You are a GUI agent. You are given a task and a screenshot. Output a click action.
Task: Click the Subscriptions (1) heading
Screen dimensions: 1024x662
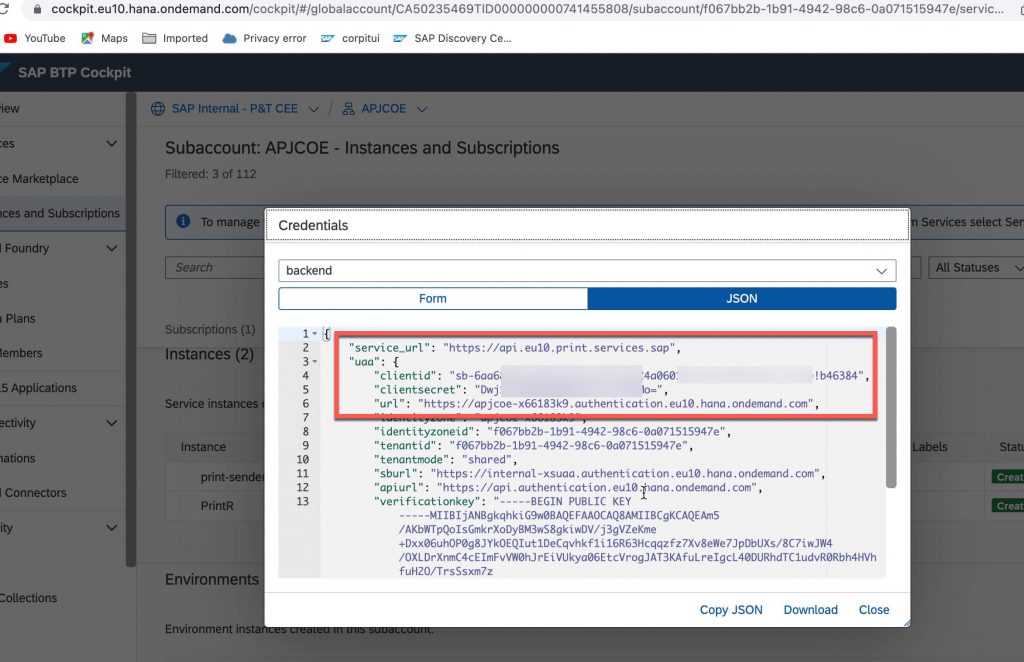(x=210, y=330)
